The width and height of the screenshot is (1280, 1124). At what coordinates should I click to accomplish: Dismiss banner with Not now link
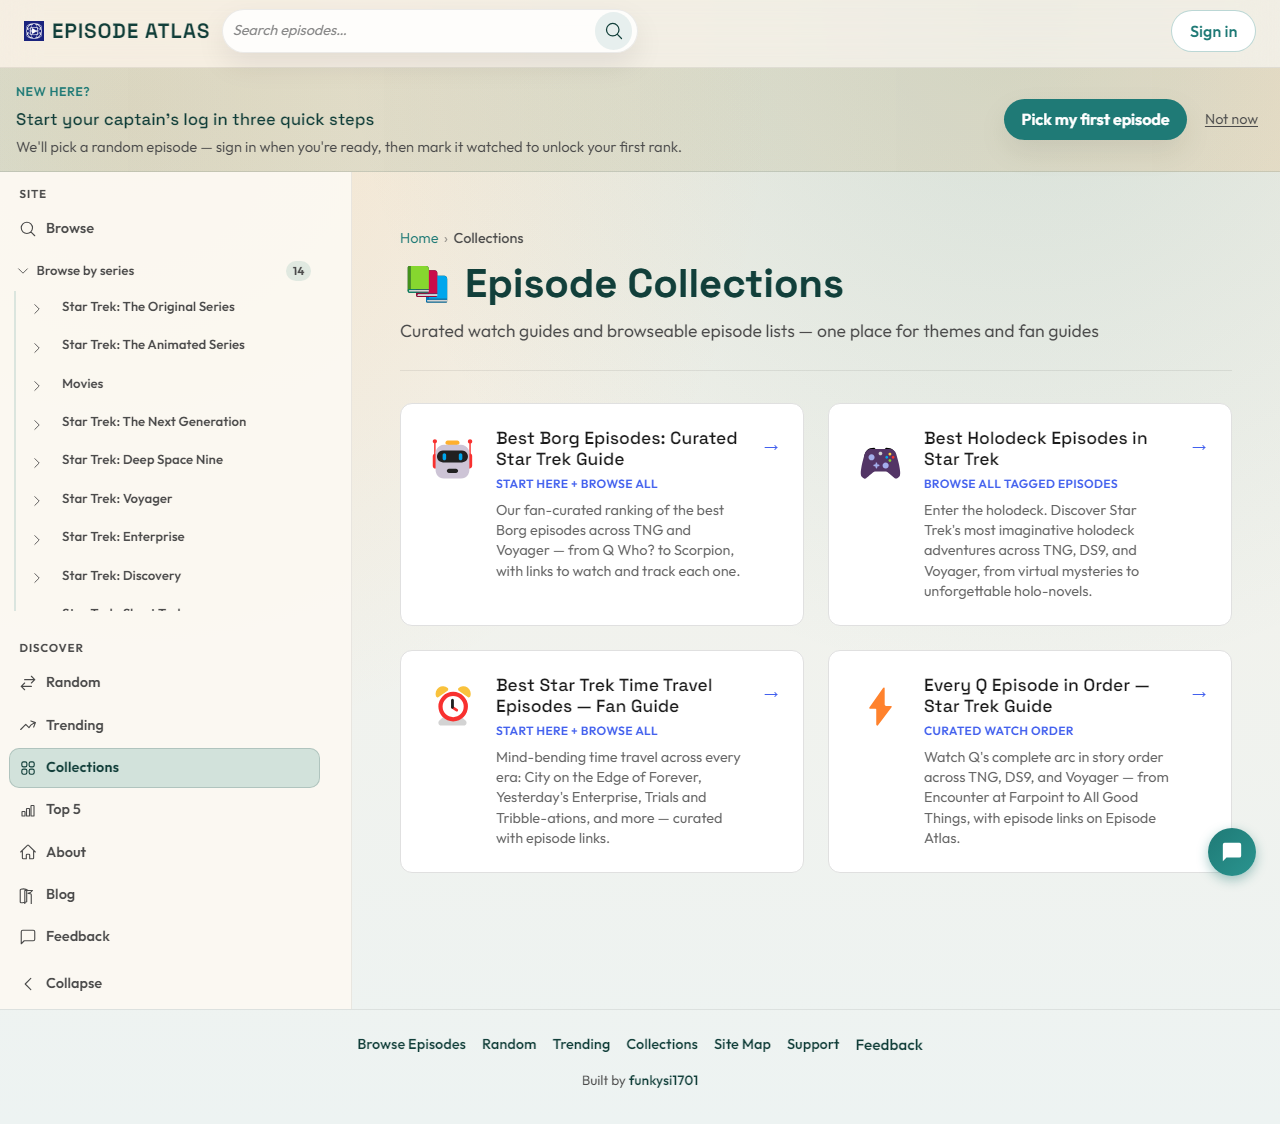coord(1231,119)
